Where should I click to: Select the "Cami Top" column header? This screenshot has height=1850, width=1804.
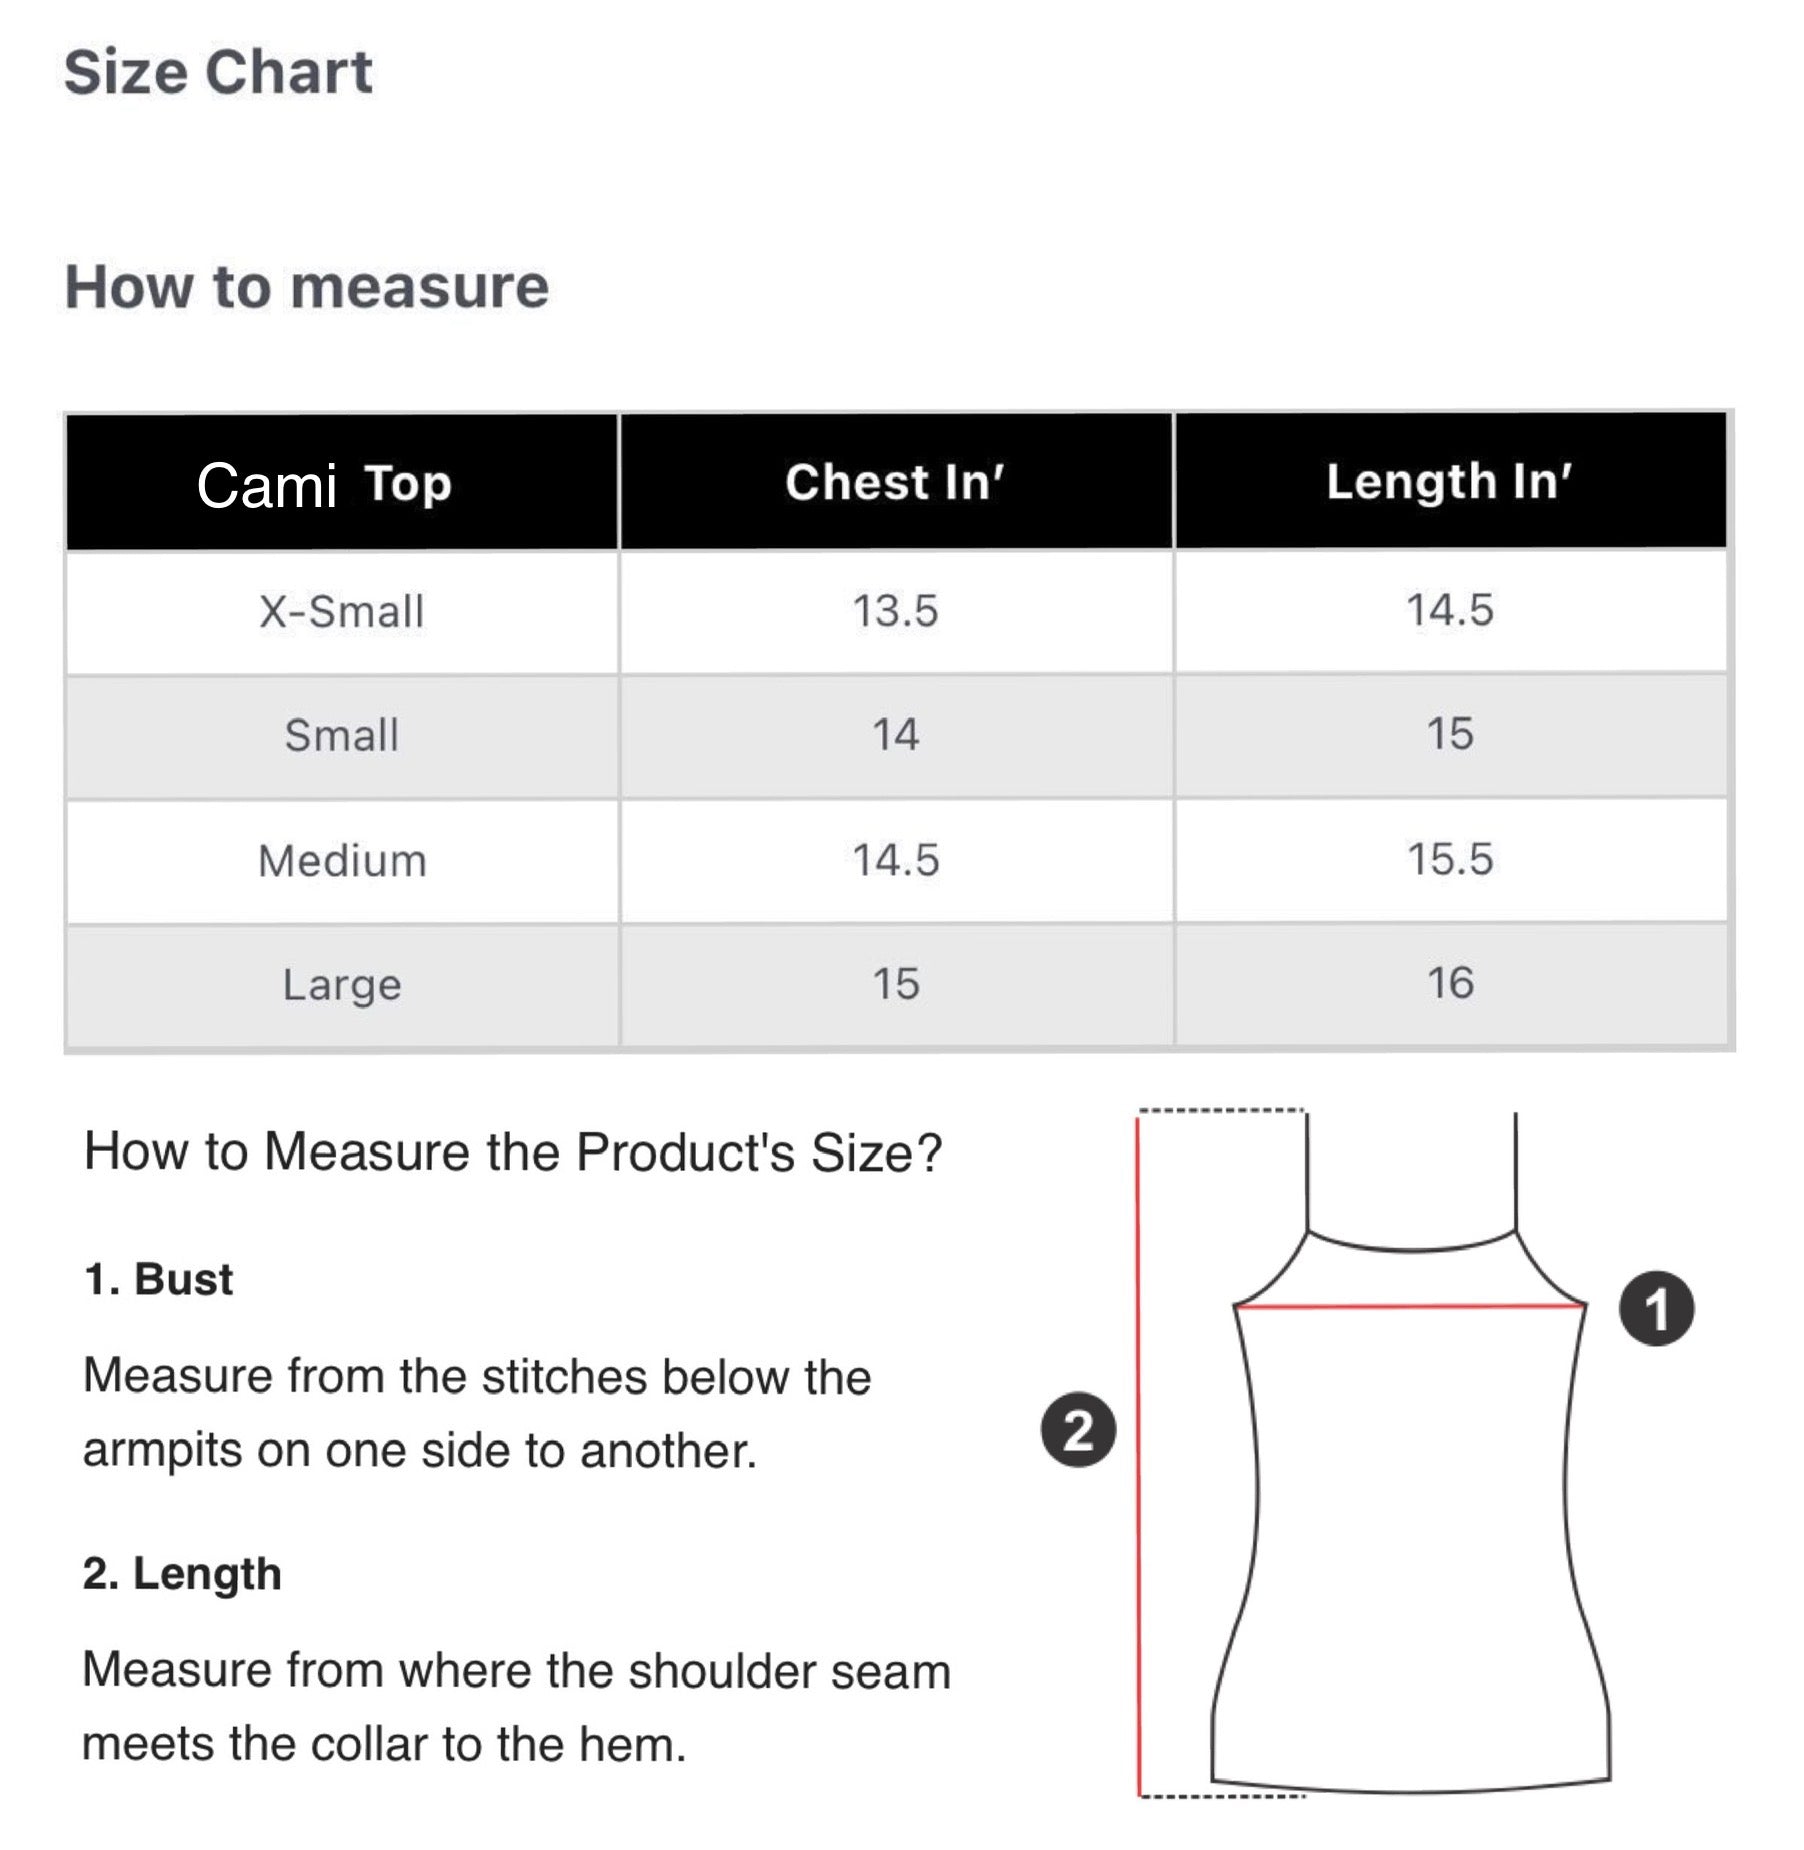324,484
